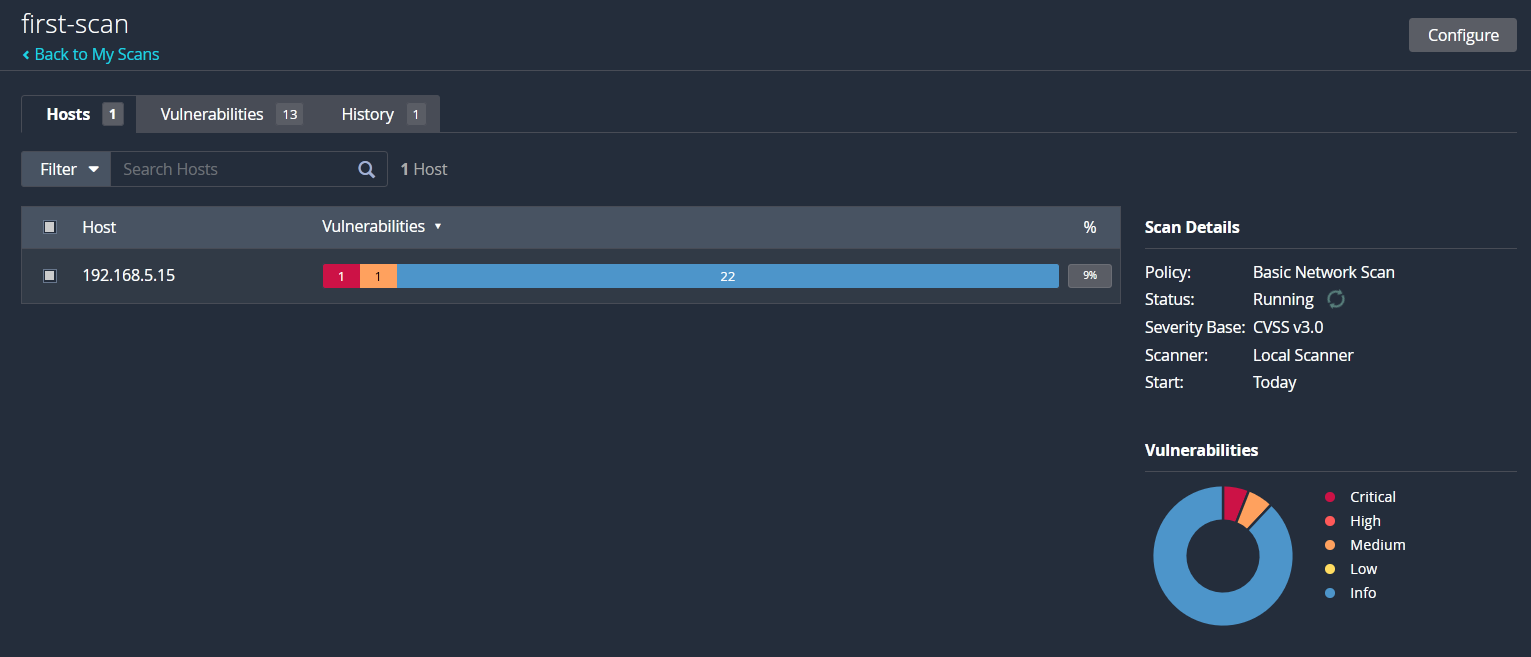Image resolution: width=1531 pixels, height=657 pixels.
Task: Click the Info severity legend dot
Action: (1330, 593)
